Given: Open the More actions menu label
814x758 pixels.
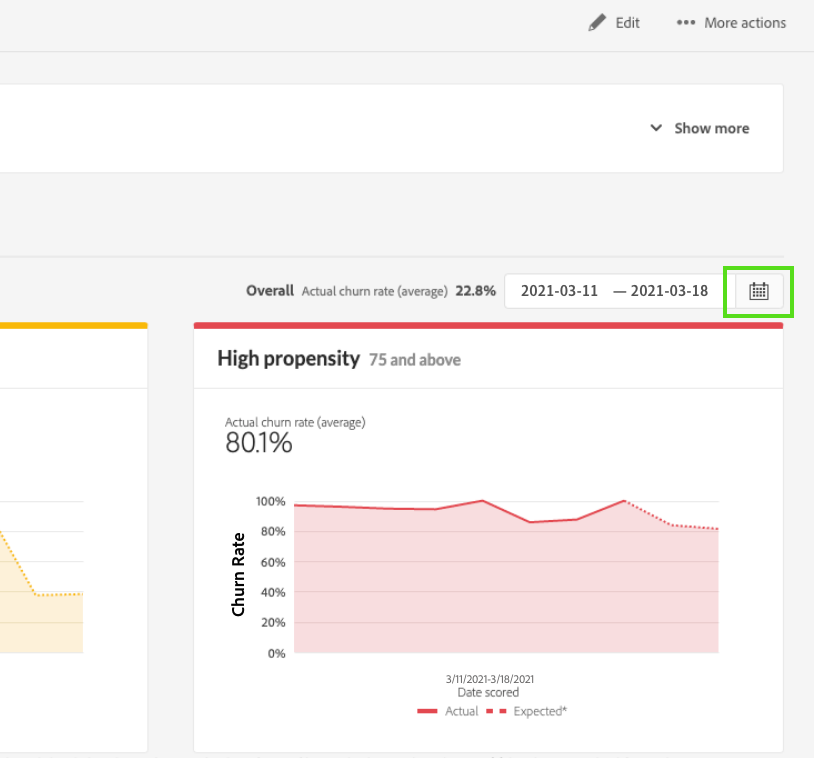Looking at the screenshot, I should (745, 23).
